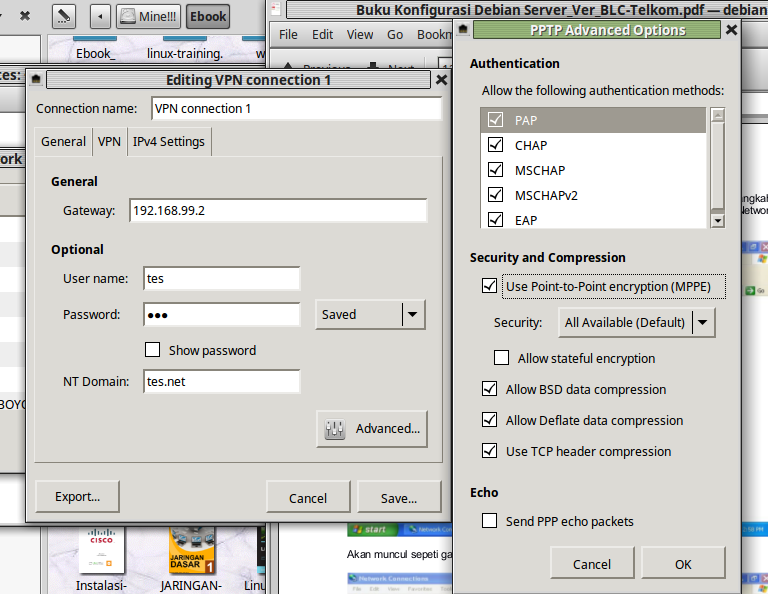Enable Send PPP echo packets
This screenshot has height=594, width=768.
point(489,521)
